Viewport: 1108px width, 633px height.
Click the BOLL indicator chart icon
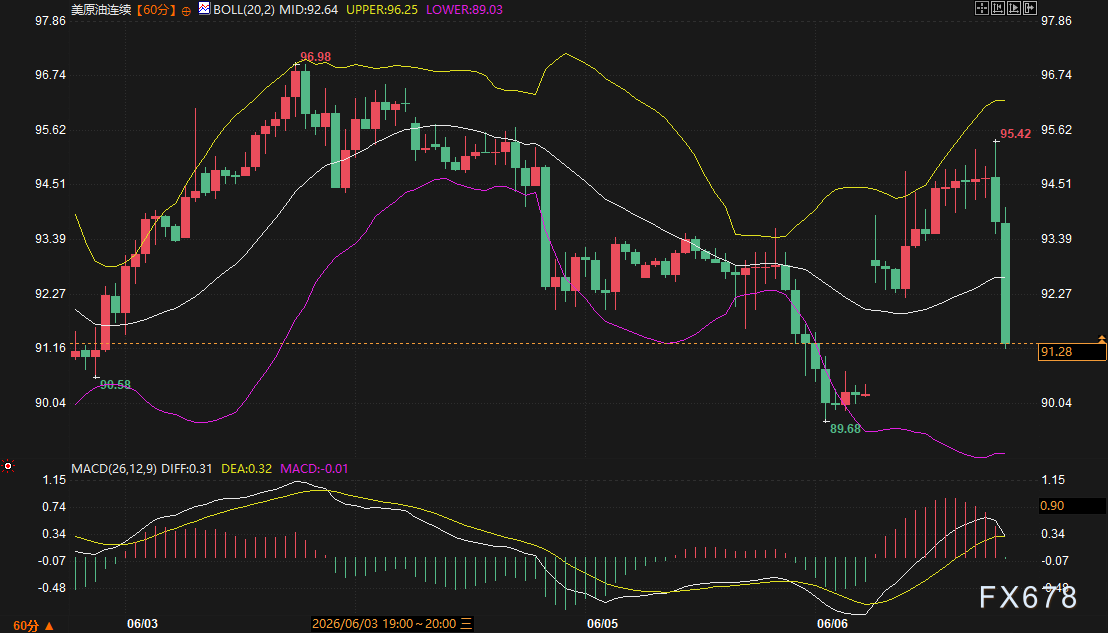pyautogui.click(x=204, y=8)
